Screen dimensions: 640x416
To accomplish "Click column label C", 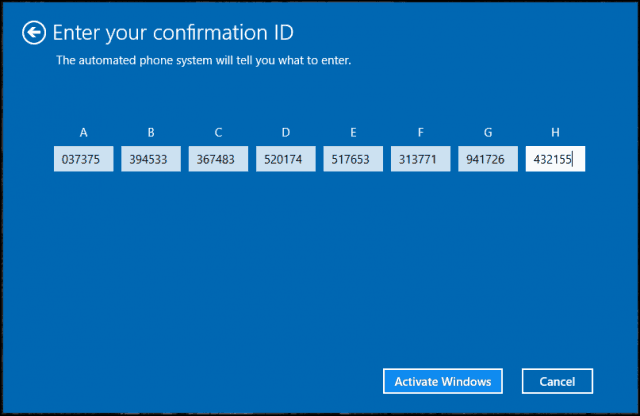I will point(218,132).
